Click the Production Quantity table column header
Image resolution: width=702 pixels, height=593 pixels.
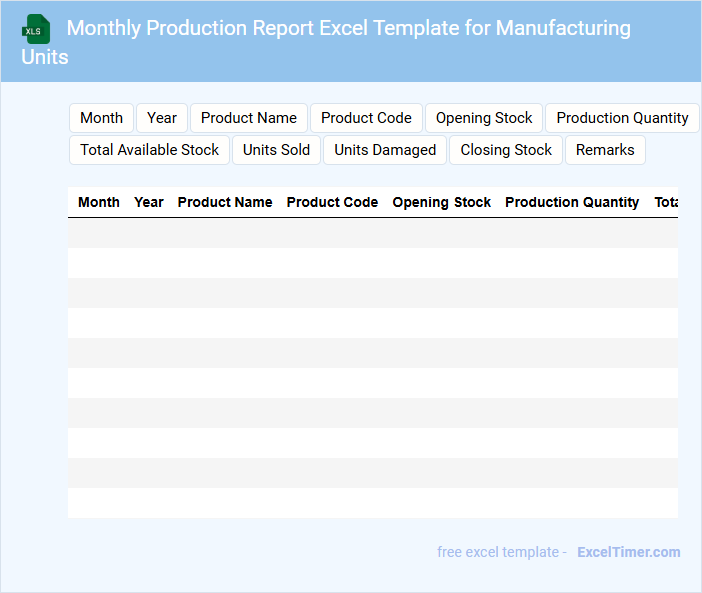tap(572, 202)
